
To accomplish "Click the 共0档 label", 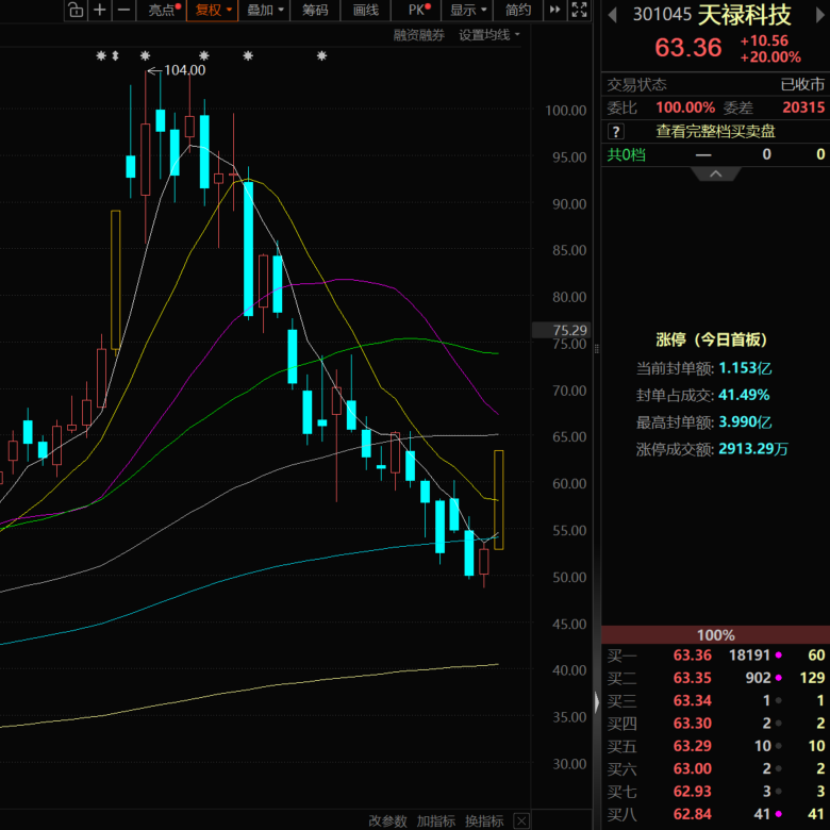I will click(626, 155).
